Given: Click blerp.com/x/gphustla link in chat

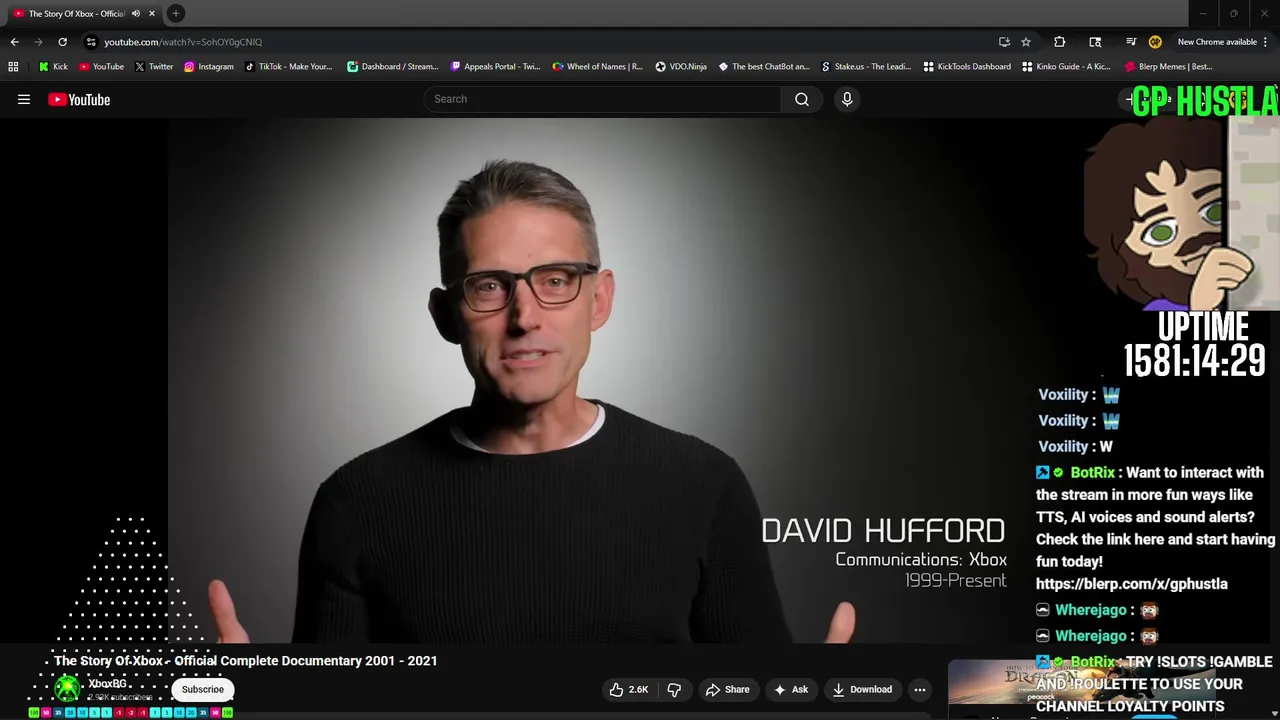Looking at the screenshot, I should [x=1131, y=584].
